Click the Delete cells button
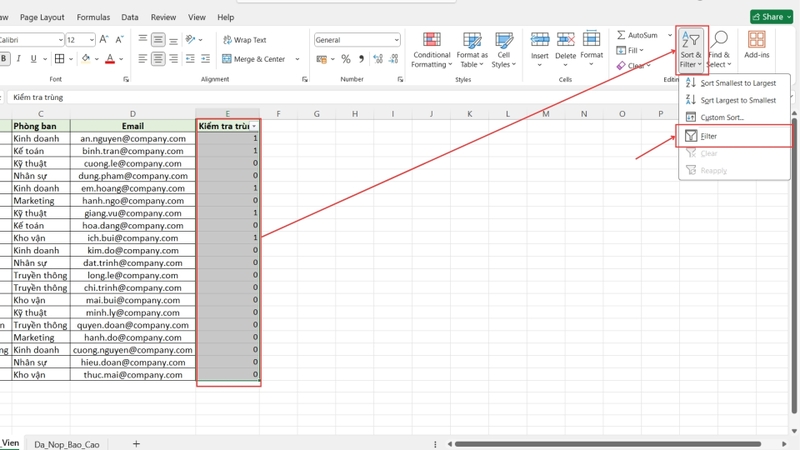 (565, 49)
